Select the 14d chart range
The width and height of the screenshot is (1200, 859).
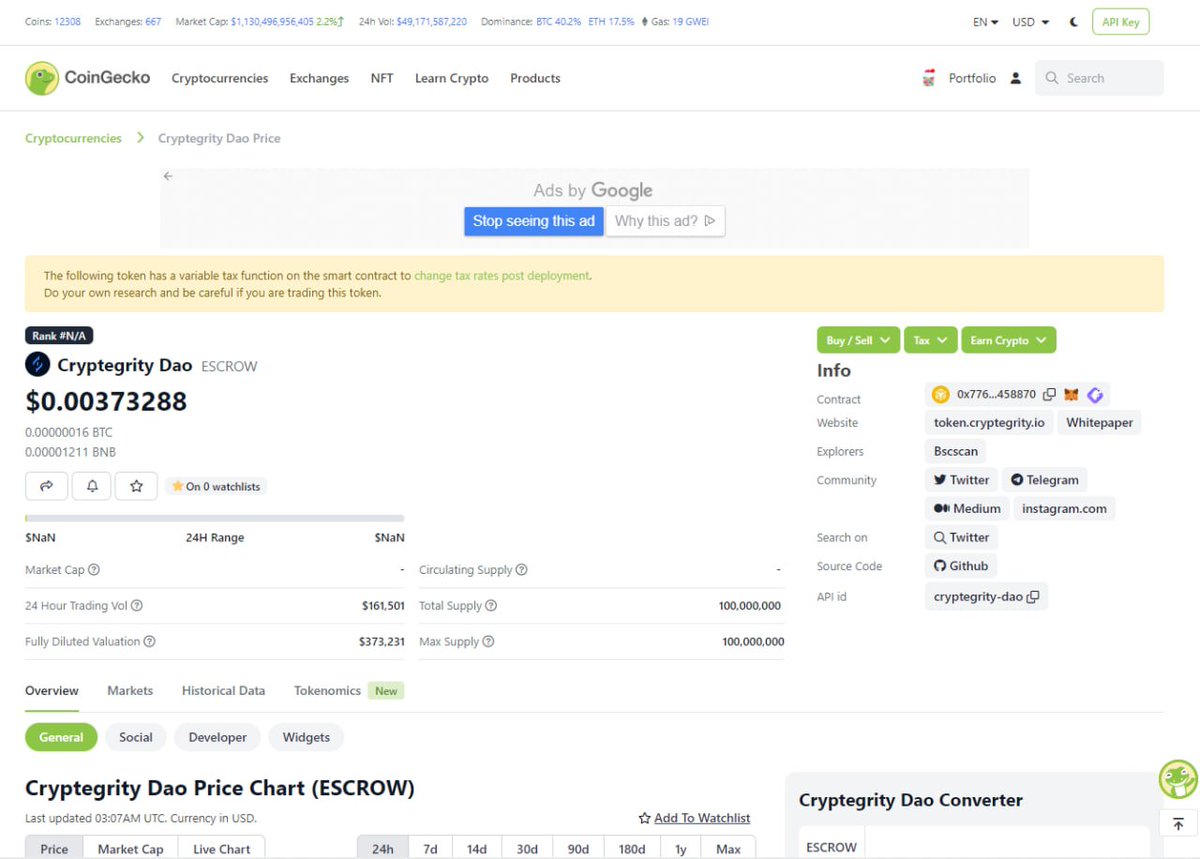[477, 848]
